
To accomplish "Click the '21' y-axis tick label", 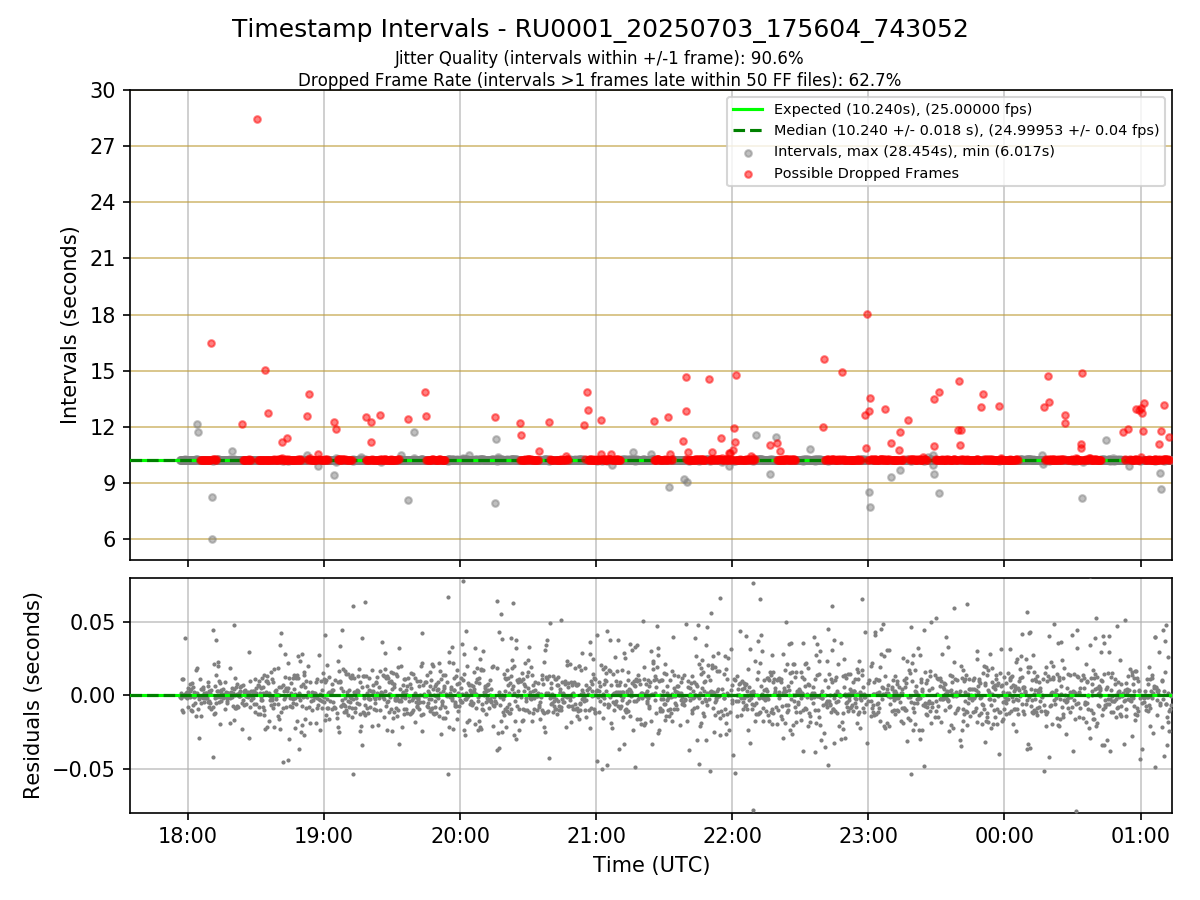I will pyautogui.click(x=105, y=258).
